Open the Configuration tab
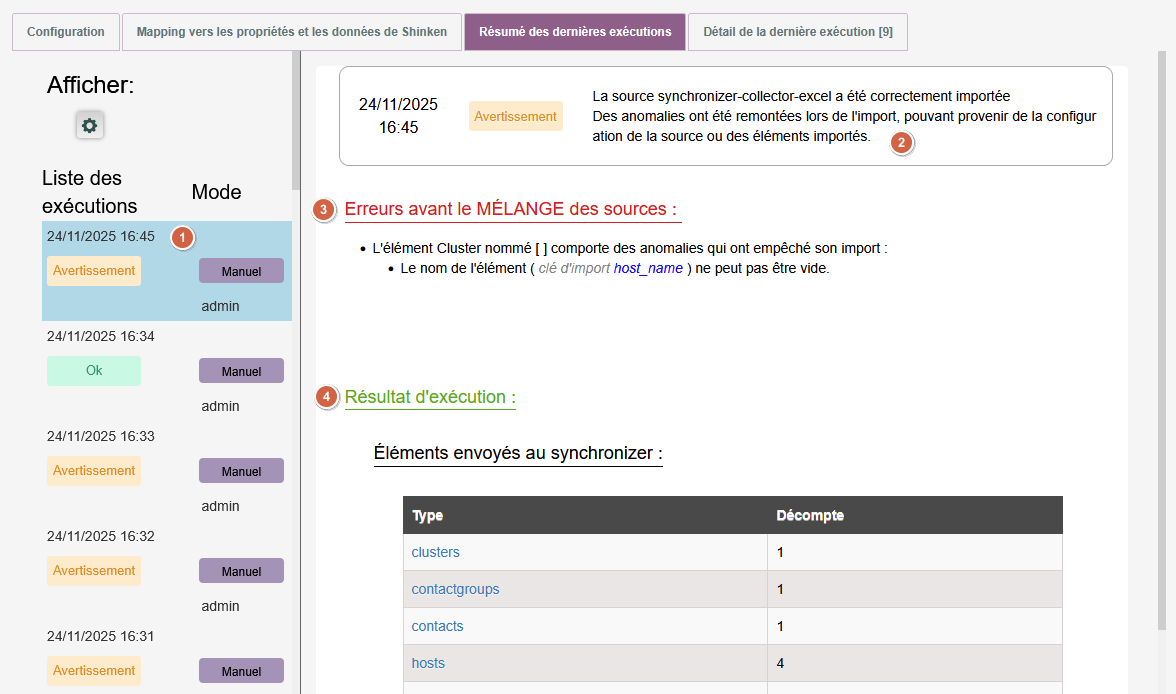 point(66,32)
